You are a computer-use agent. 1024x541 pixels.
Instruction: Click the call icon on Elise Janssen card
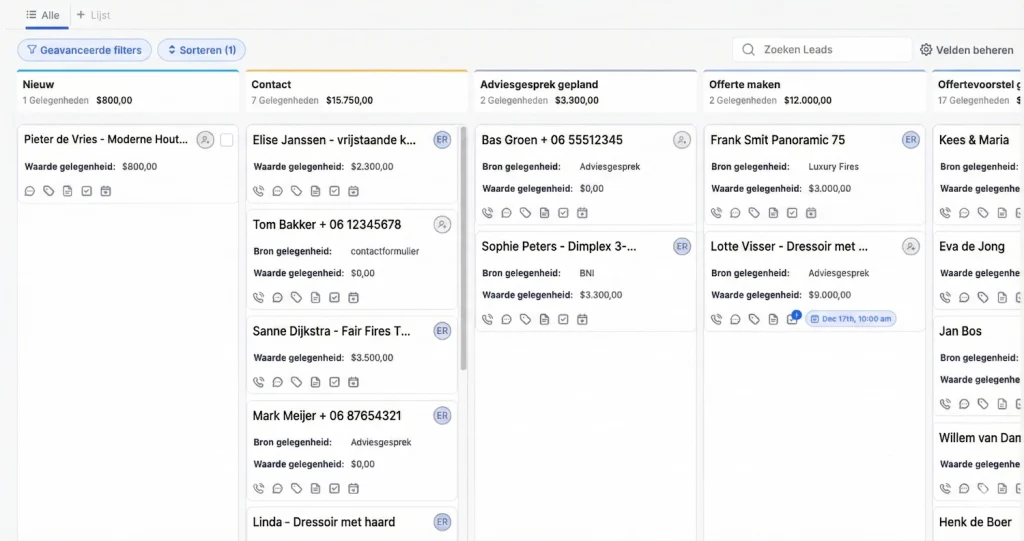259,191
